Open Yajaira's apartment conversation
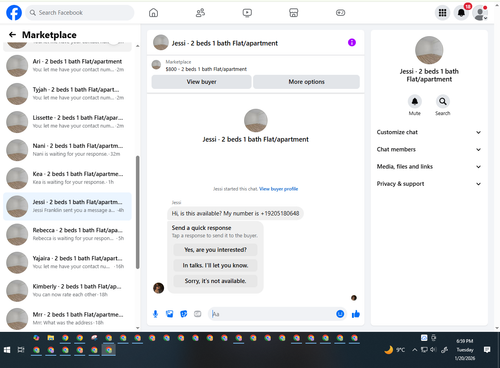Screen dimensions: 500x368 pos(67,262)
